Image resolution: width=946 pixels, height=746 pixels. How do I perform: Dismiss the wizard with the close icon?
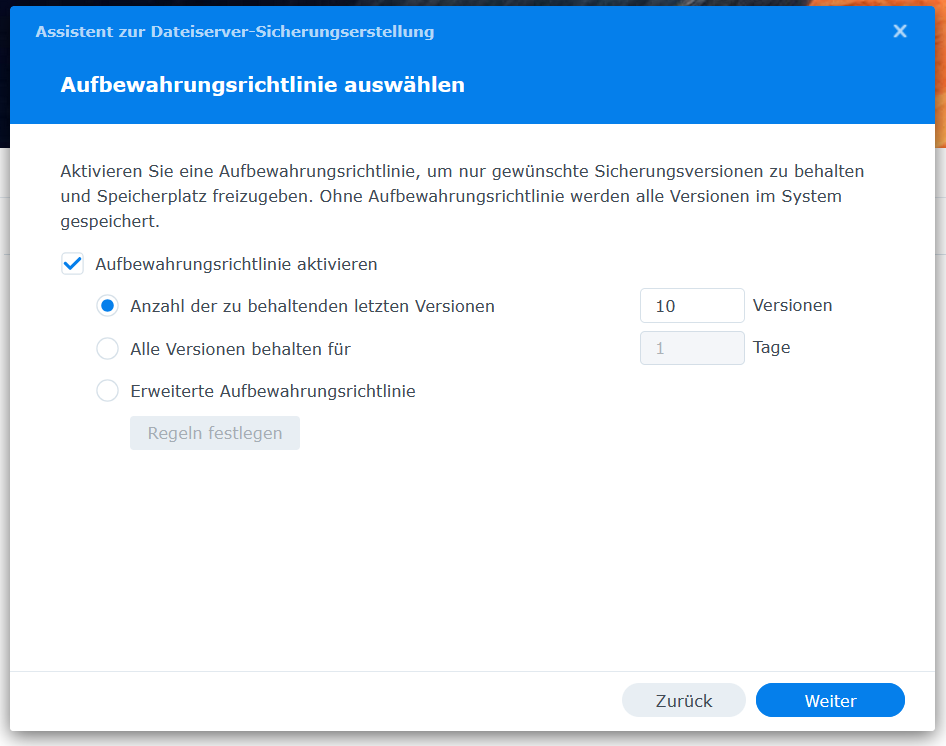899,31
